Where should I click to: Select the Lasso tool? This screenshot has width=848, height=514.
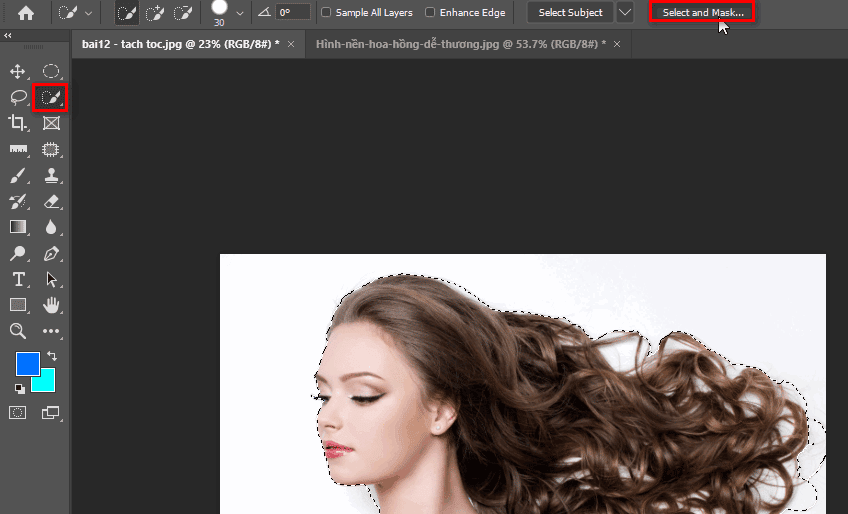coord(18,97)
